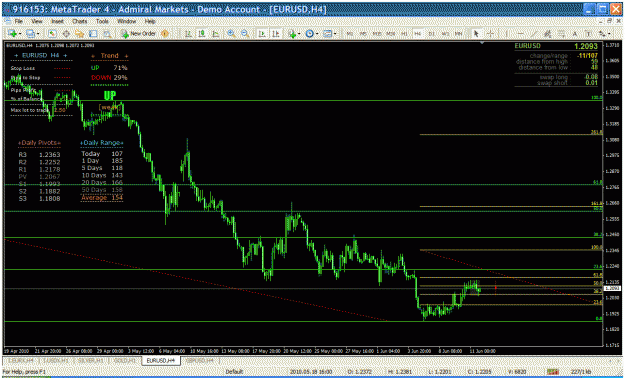Select the MN timeframe button

pos(459,34)
